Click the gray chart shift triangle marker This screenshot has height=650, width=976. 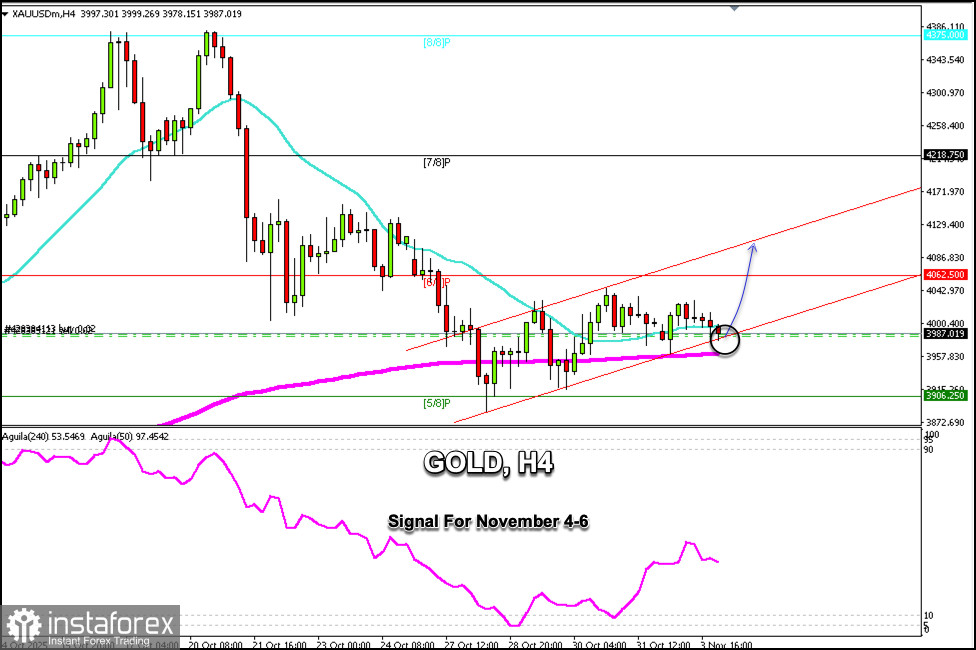(x=734, y=8)
